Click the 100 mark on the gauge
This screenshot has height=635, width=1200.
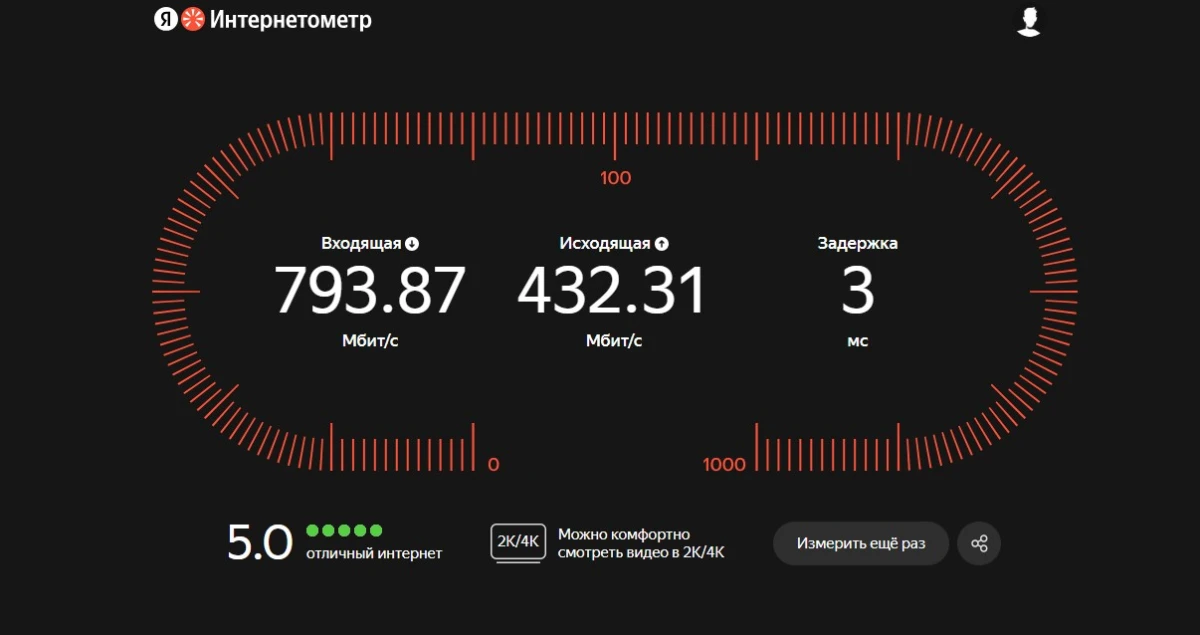(615, 179)
